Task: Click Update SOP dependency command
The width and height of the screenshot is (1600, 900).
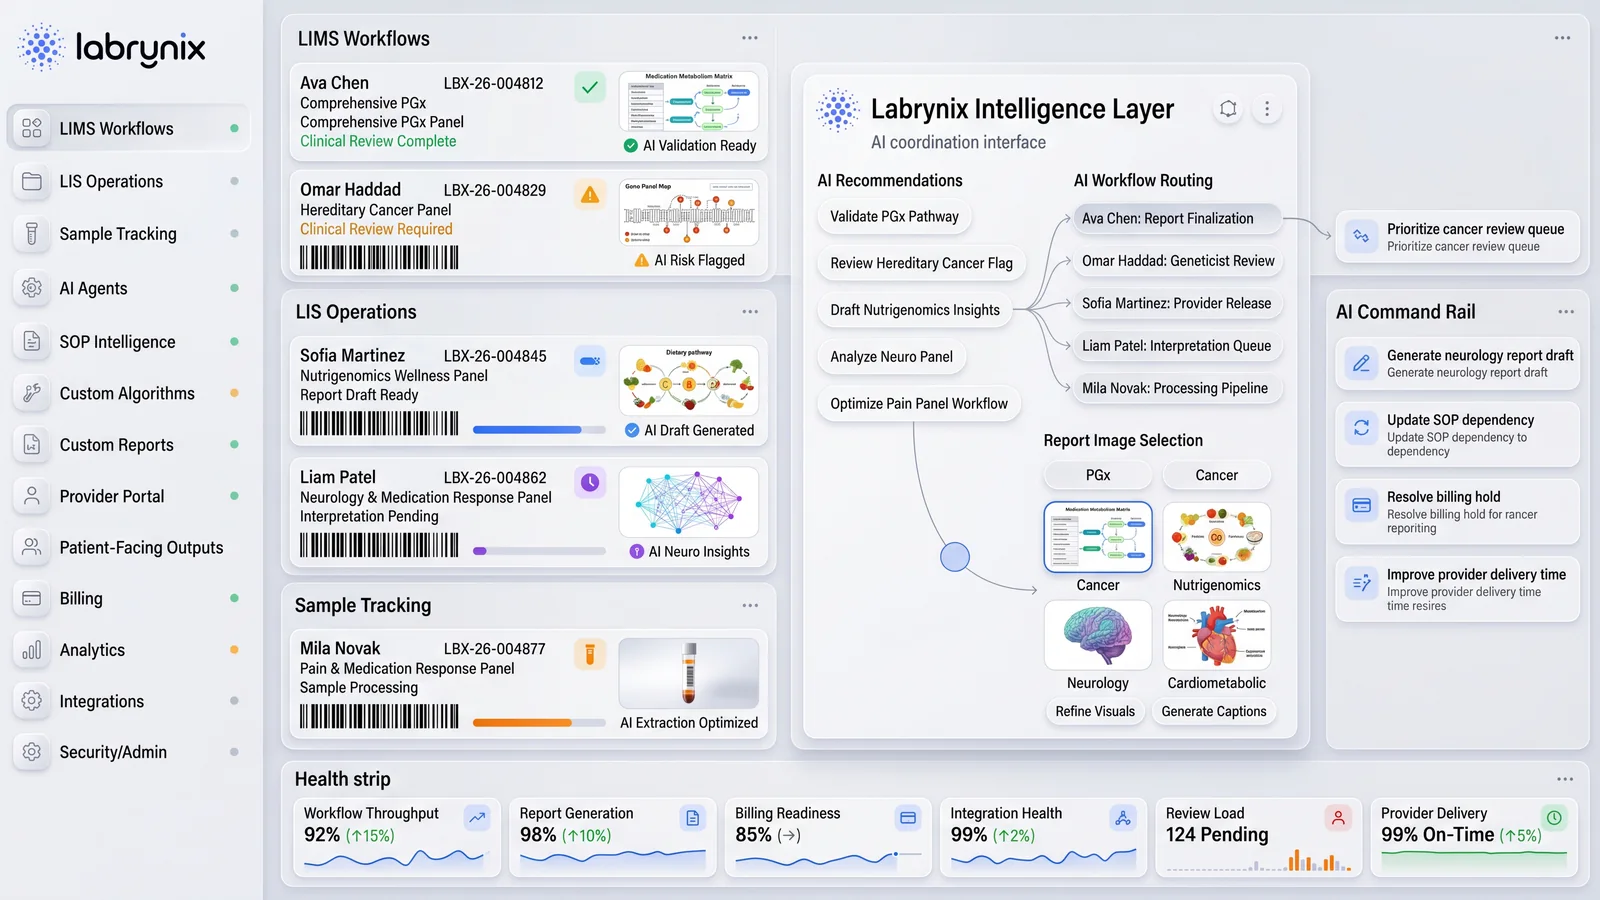Action: (x=1458, y=435)
